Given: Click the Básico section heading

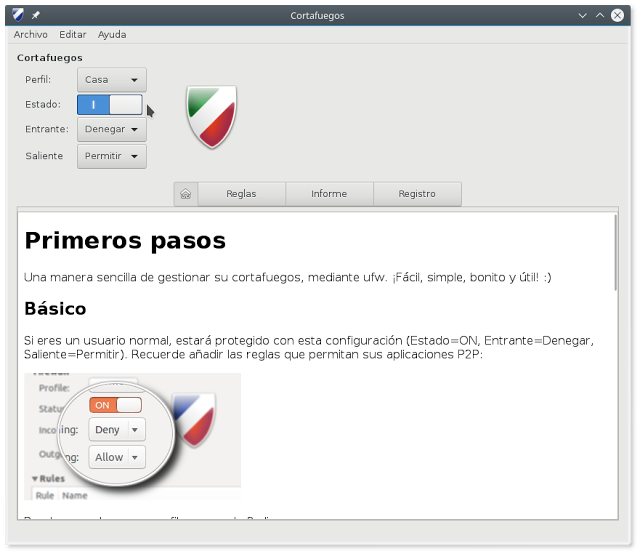Looking at the screenshot, I should 55,309.
